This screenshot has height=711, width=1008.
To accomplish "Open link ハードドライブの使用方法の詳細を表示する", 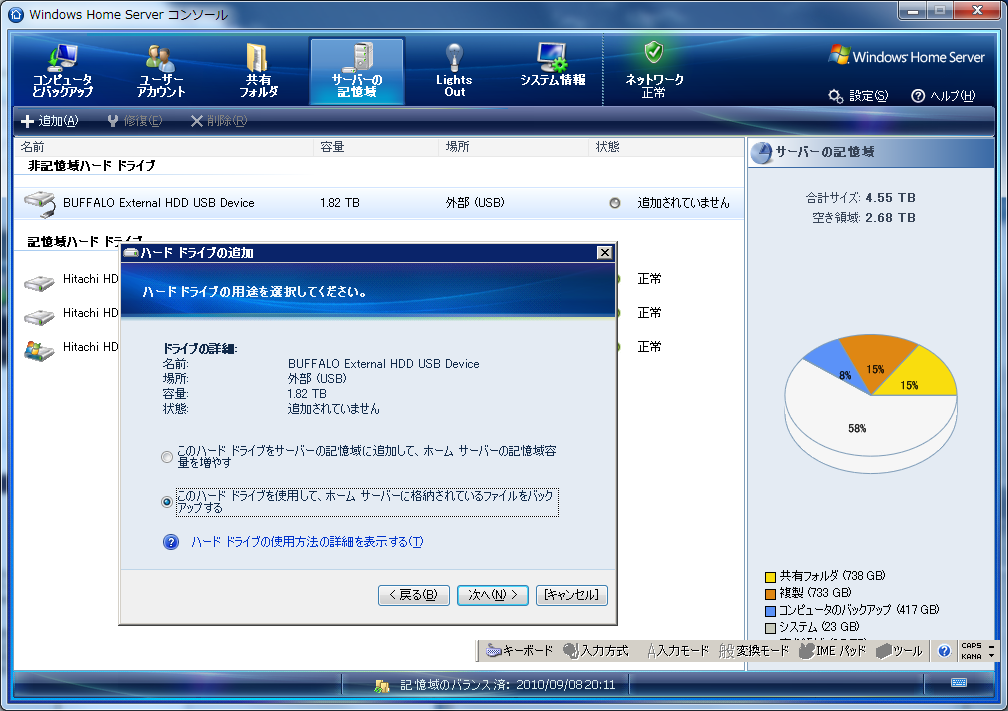I will pos(307,542).
